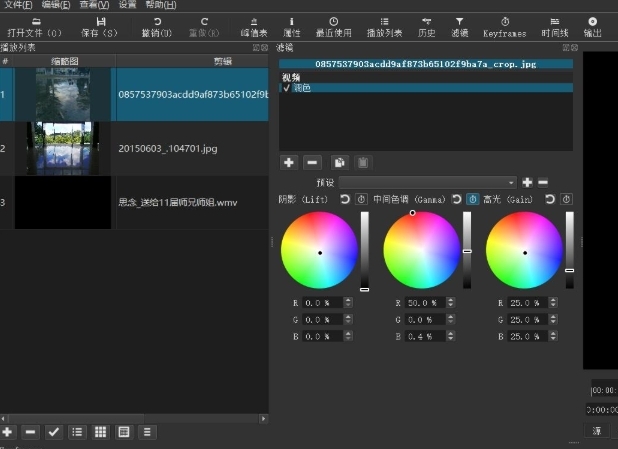The image size is (618, 449).
Task: Save the current settings as a preset
Action: (x=527, y=183)
